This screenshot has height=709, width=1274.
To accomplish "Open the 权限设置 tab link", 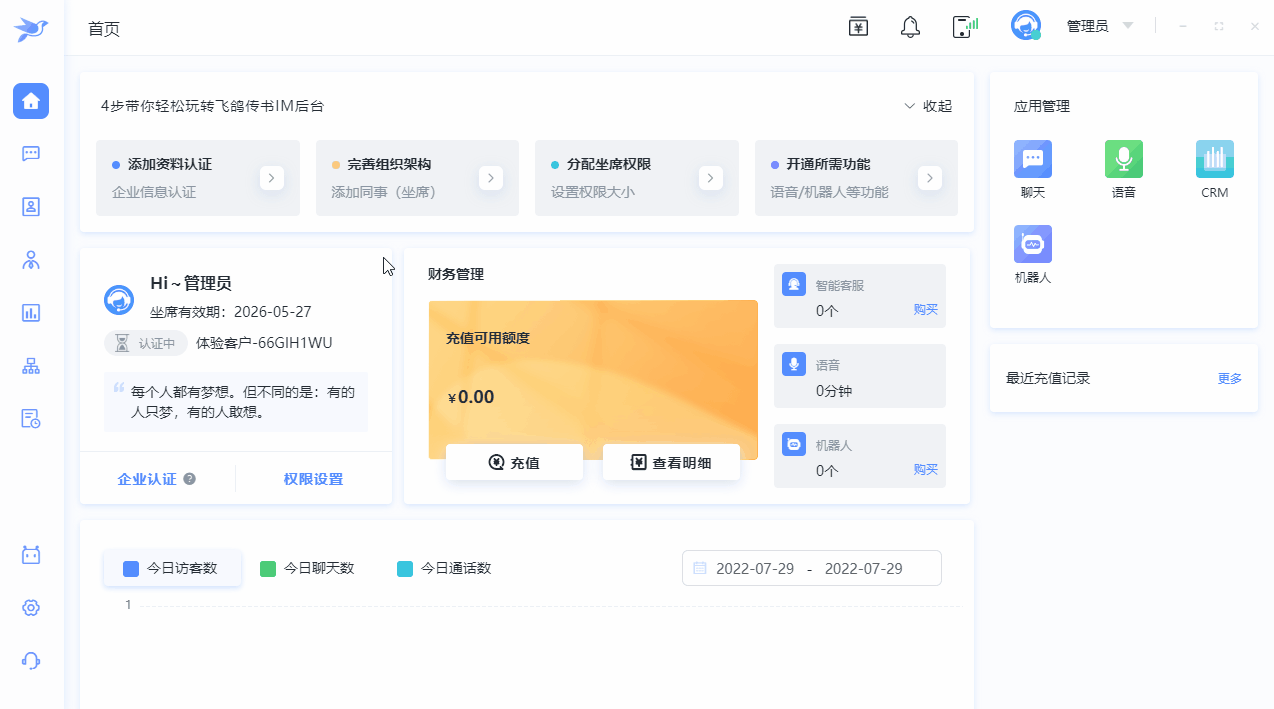I will (x=313, y=479).
